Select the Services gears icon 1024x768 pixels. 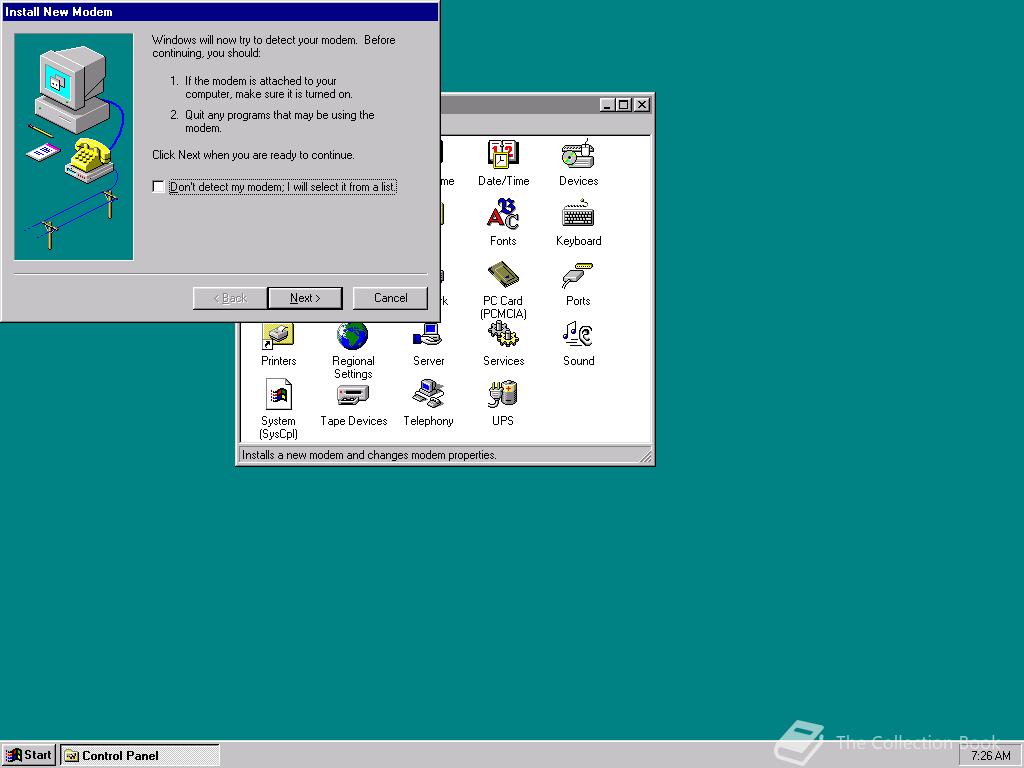(x=503, y=336)
